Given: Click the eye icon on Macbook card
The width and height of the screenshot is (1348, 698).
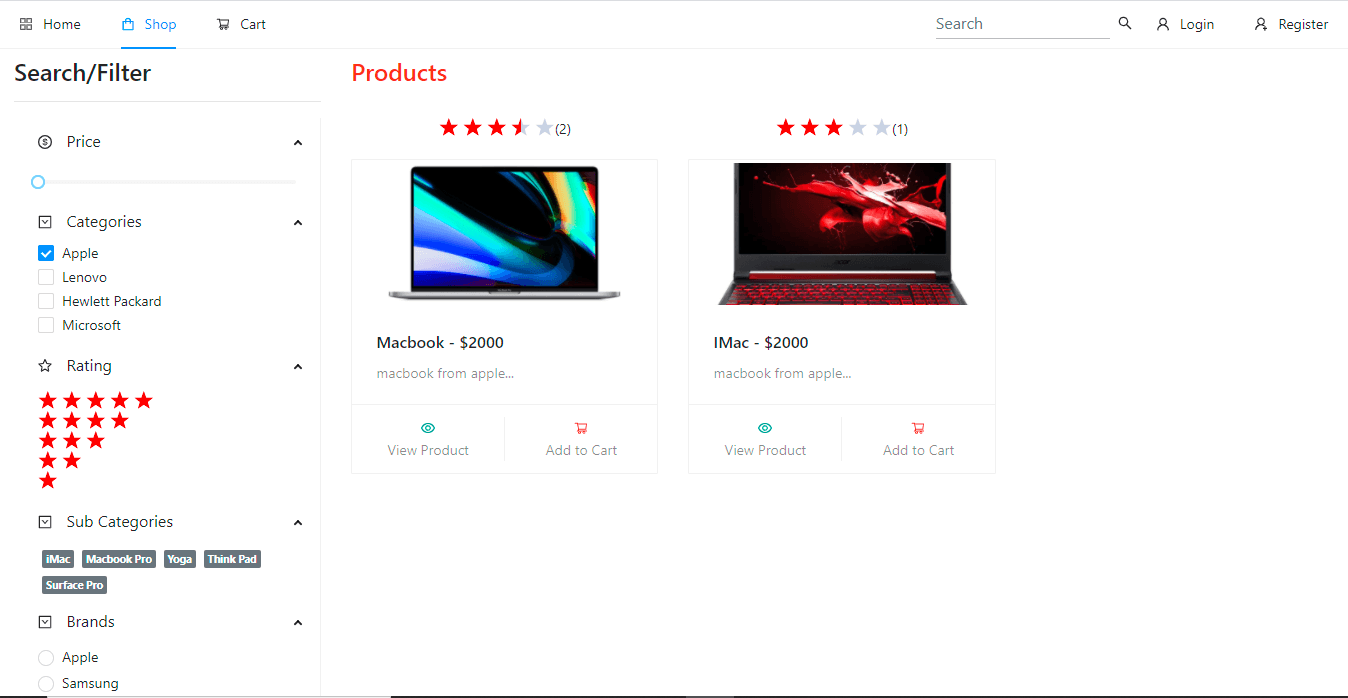Looking at the screenshot, I should 428,428.
